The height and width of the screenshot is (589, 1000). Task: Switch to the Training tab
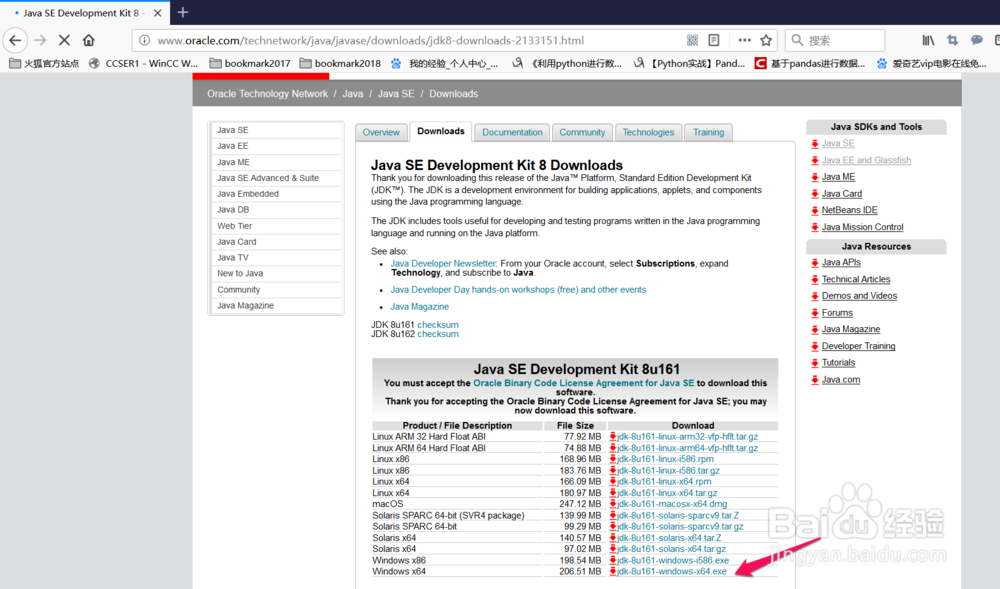[709, 132]
